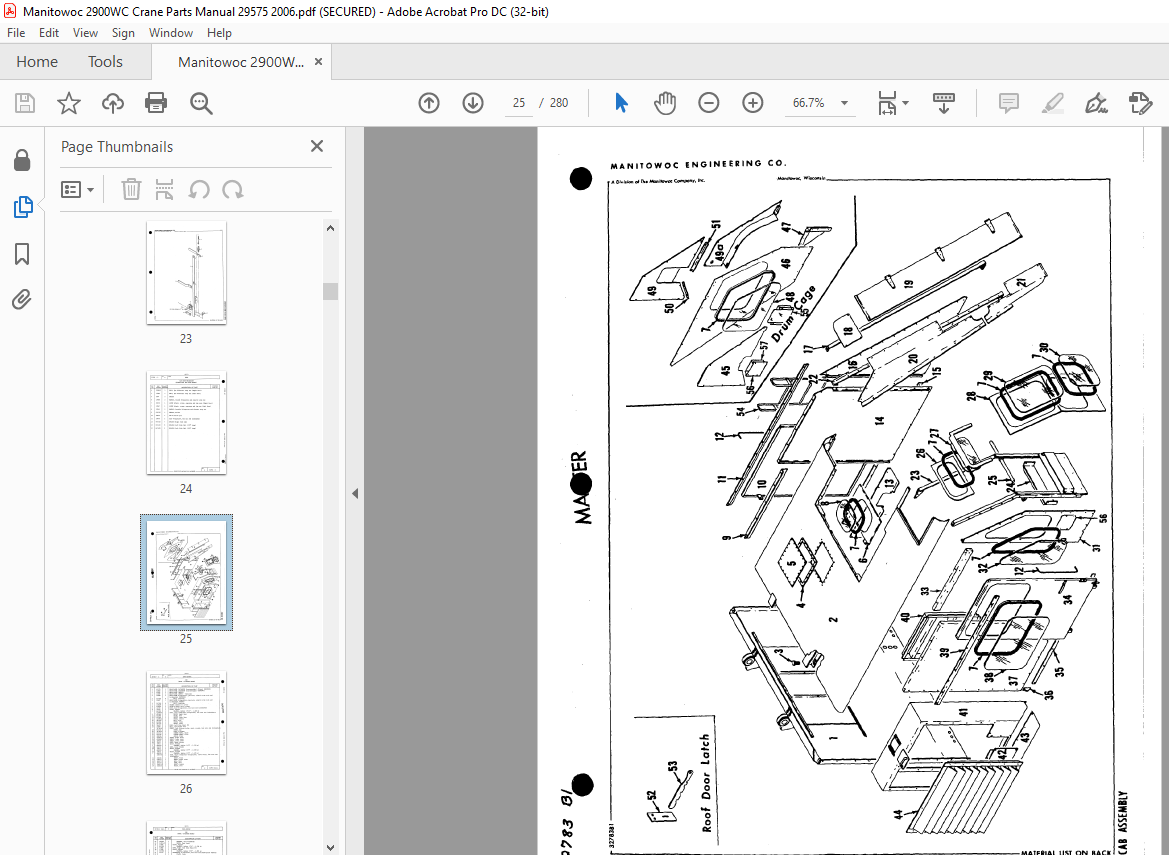The height and width of the screenshot is (855, 1169).
Task: Click the '280' total pages text
Action: [x=559, y=103]
